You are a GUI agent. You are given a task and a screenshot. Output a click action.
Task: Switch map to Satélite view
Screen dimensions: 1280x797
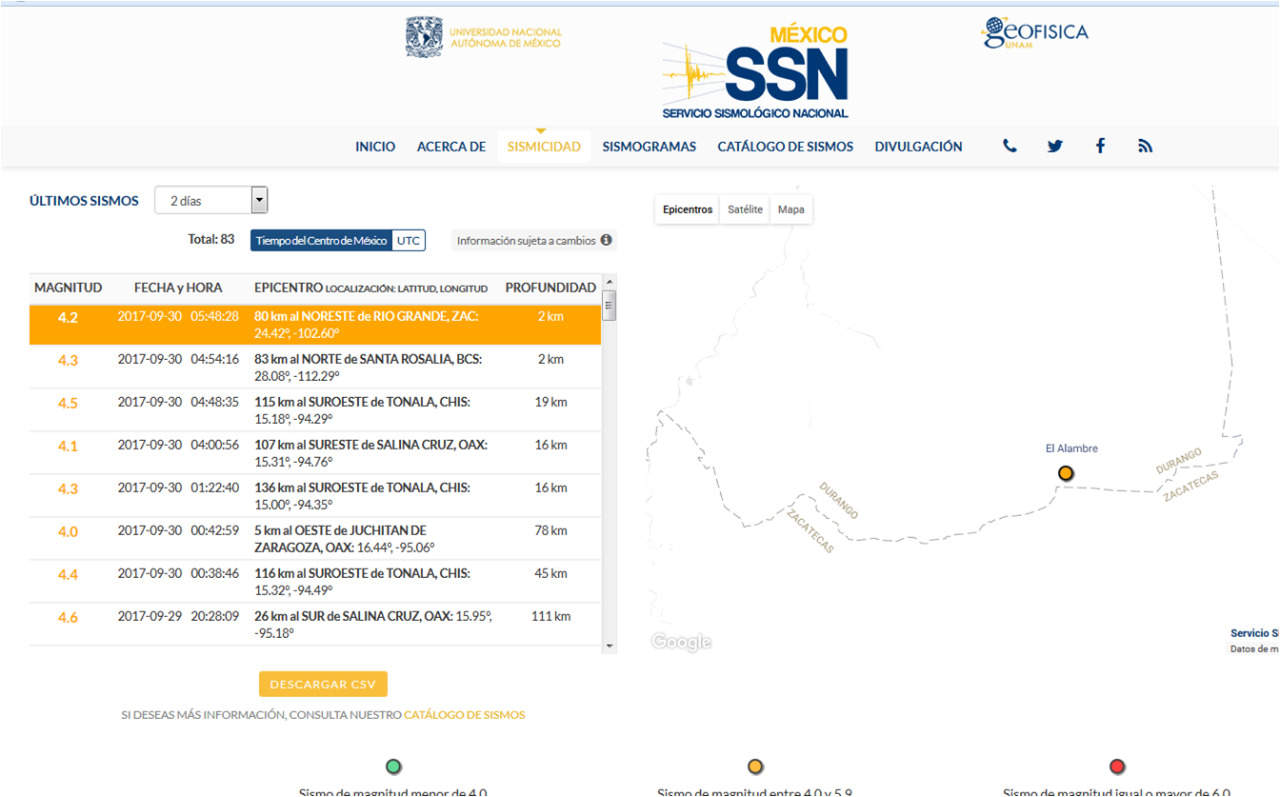745,210
